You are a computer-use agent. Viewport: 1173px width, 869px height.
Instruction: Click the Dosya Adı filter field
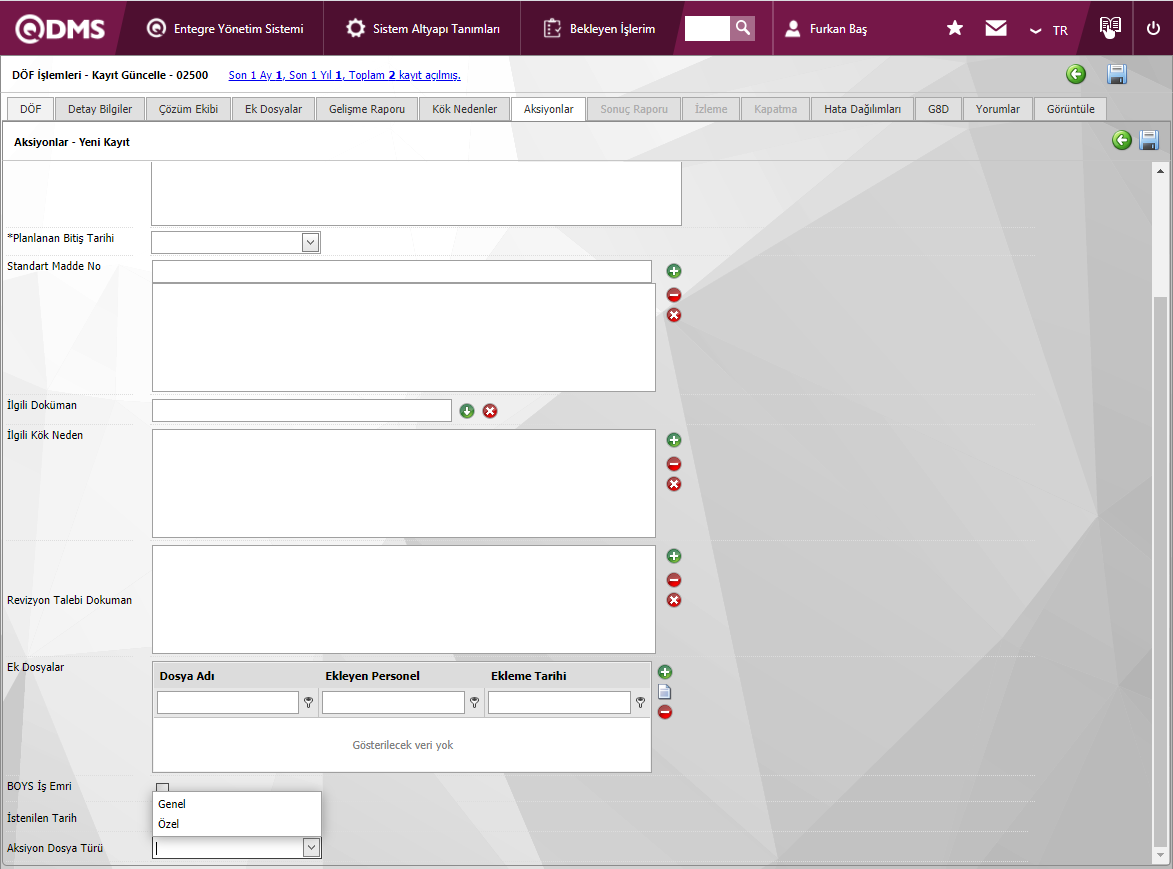point(227,702)
